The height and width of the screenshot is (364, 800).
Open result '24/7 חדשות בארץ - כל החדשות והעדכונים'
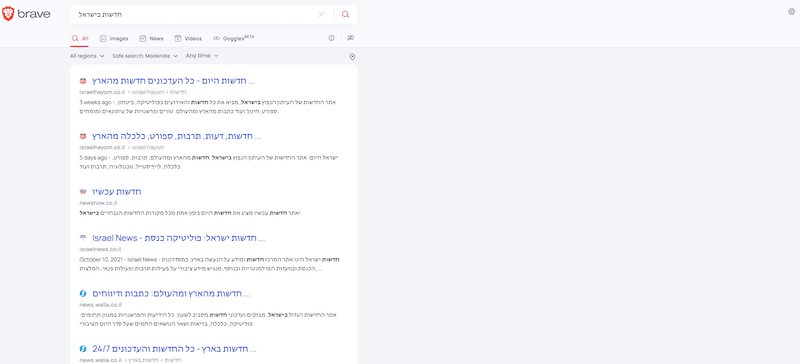tap(174, 349)
